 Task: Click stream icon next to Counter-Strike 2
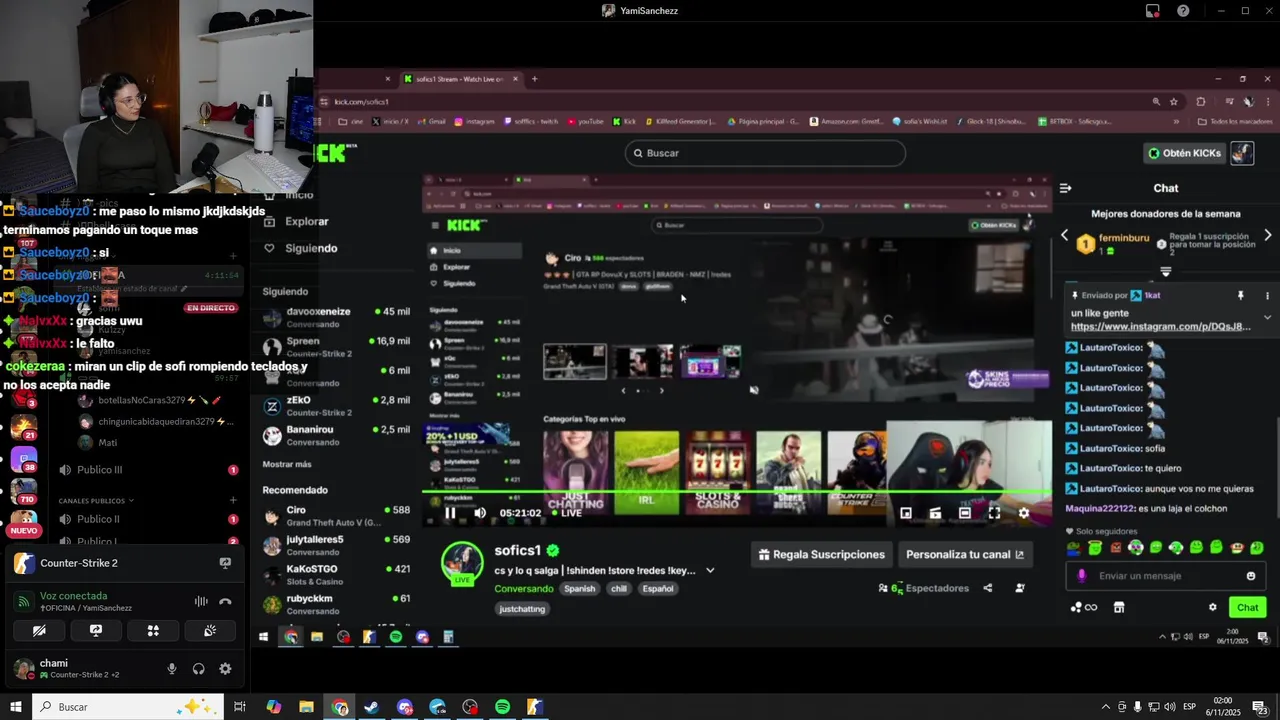pyautogui.click(x=225, y=563)
